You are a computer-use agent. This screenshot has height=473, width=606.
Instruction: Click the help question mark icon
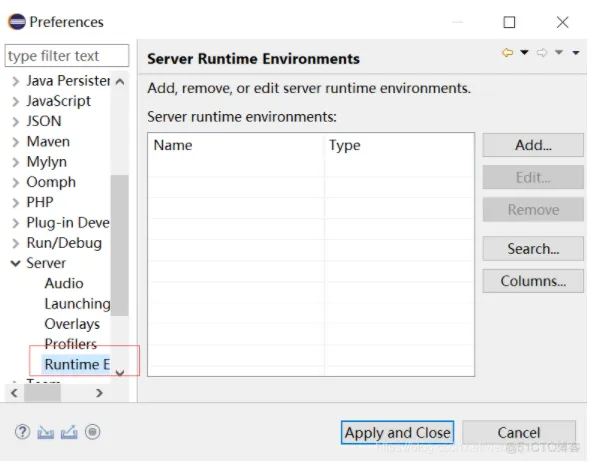coord(22,432)
